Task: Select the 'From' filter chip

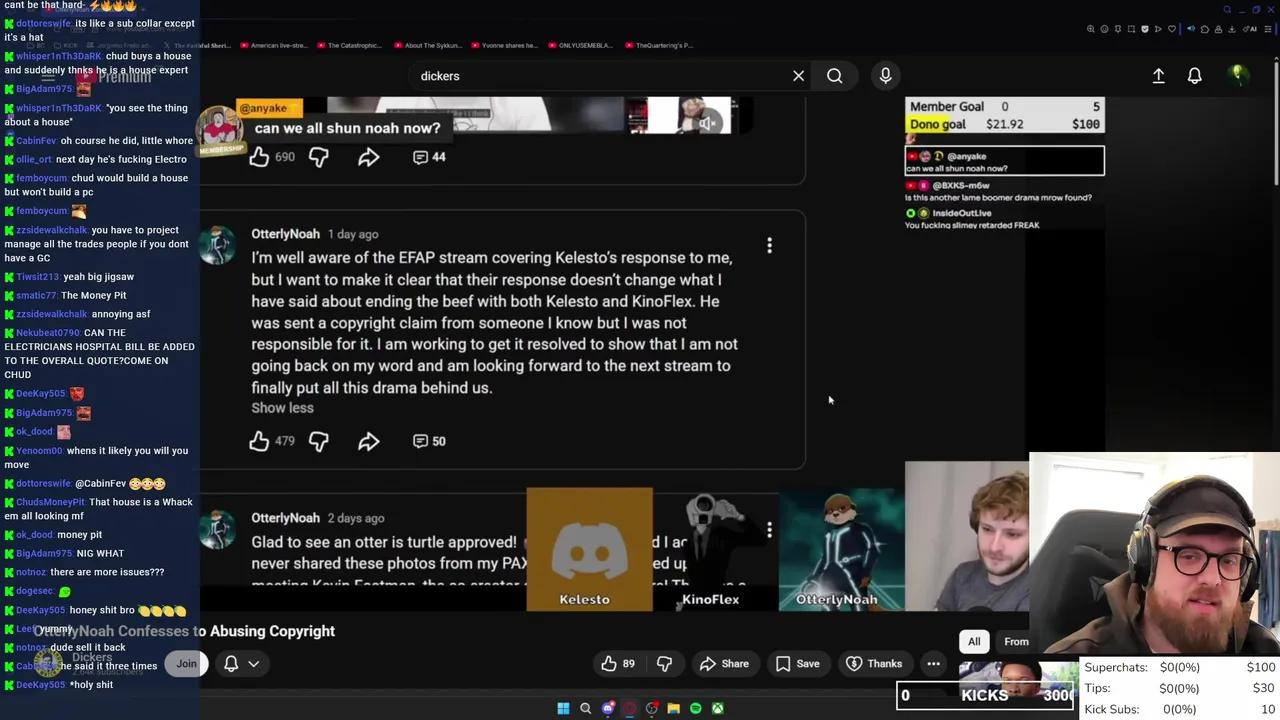Action: coord(1015,642)
